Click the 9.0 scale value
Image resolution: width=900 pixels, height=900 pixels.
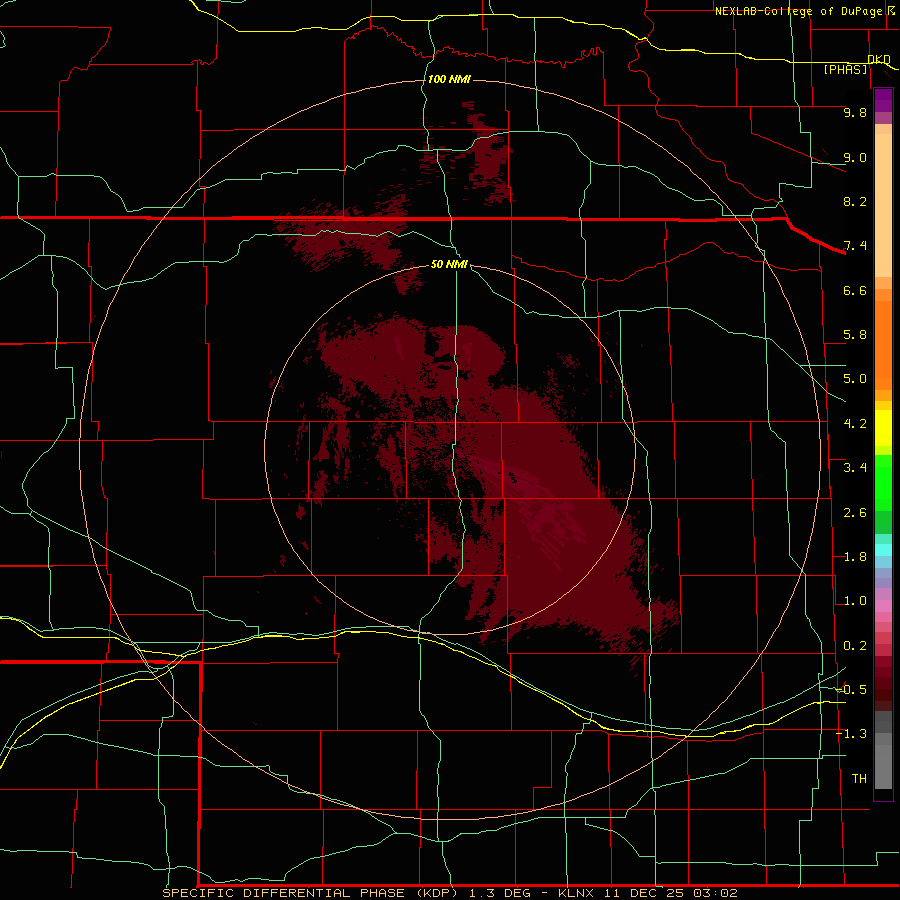[855, 157]
